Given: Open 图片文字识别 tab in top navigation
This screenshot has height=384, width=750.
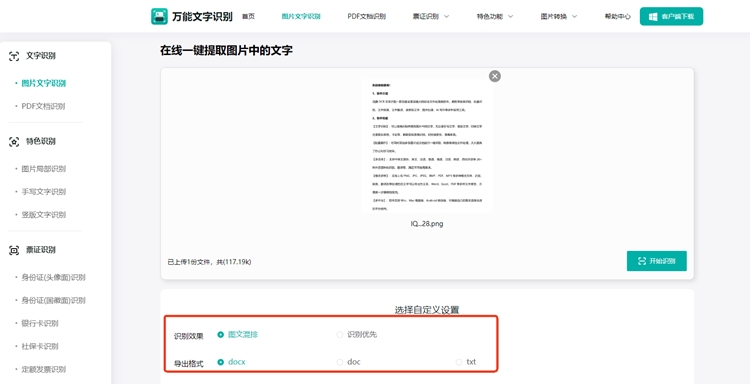Looking at the screenshot, I should pos(301,16).
